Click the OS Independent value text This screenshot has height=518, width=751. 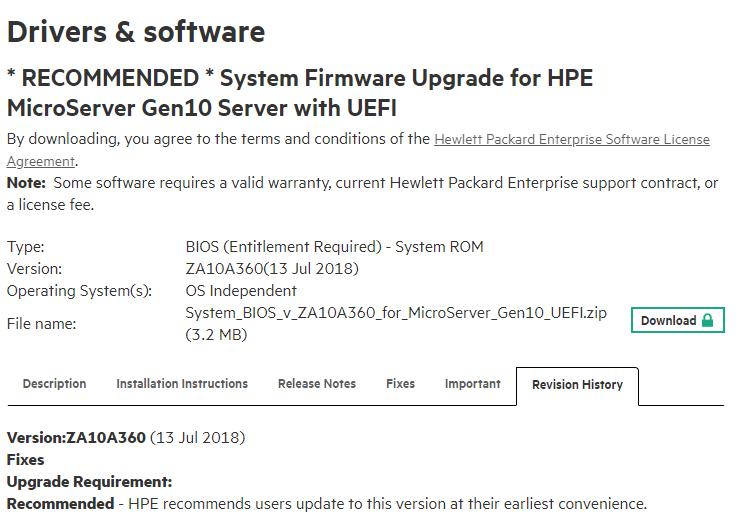241,291
